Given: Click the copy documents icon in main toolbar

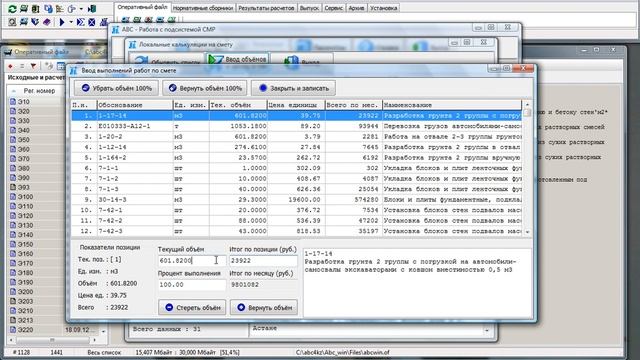Looking at the screenshot, I should 48,9.
